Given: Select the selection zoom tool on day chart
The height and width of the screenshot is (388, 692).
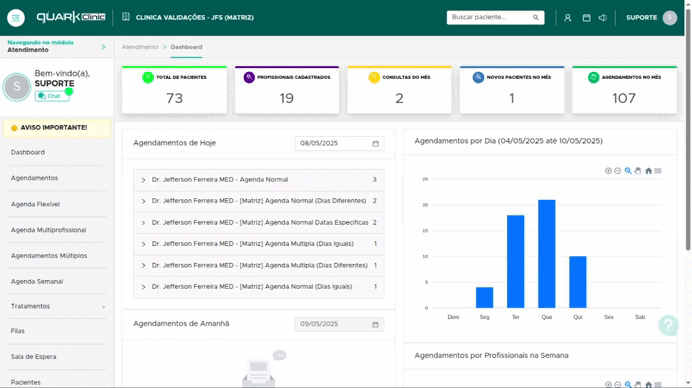Looking at the screenshot, I should (x=628, y=171).
